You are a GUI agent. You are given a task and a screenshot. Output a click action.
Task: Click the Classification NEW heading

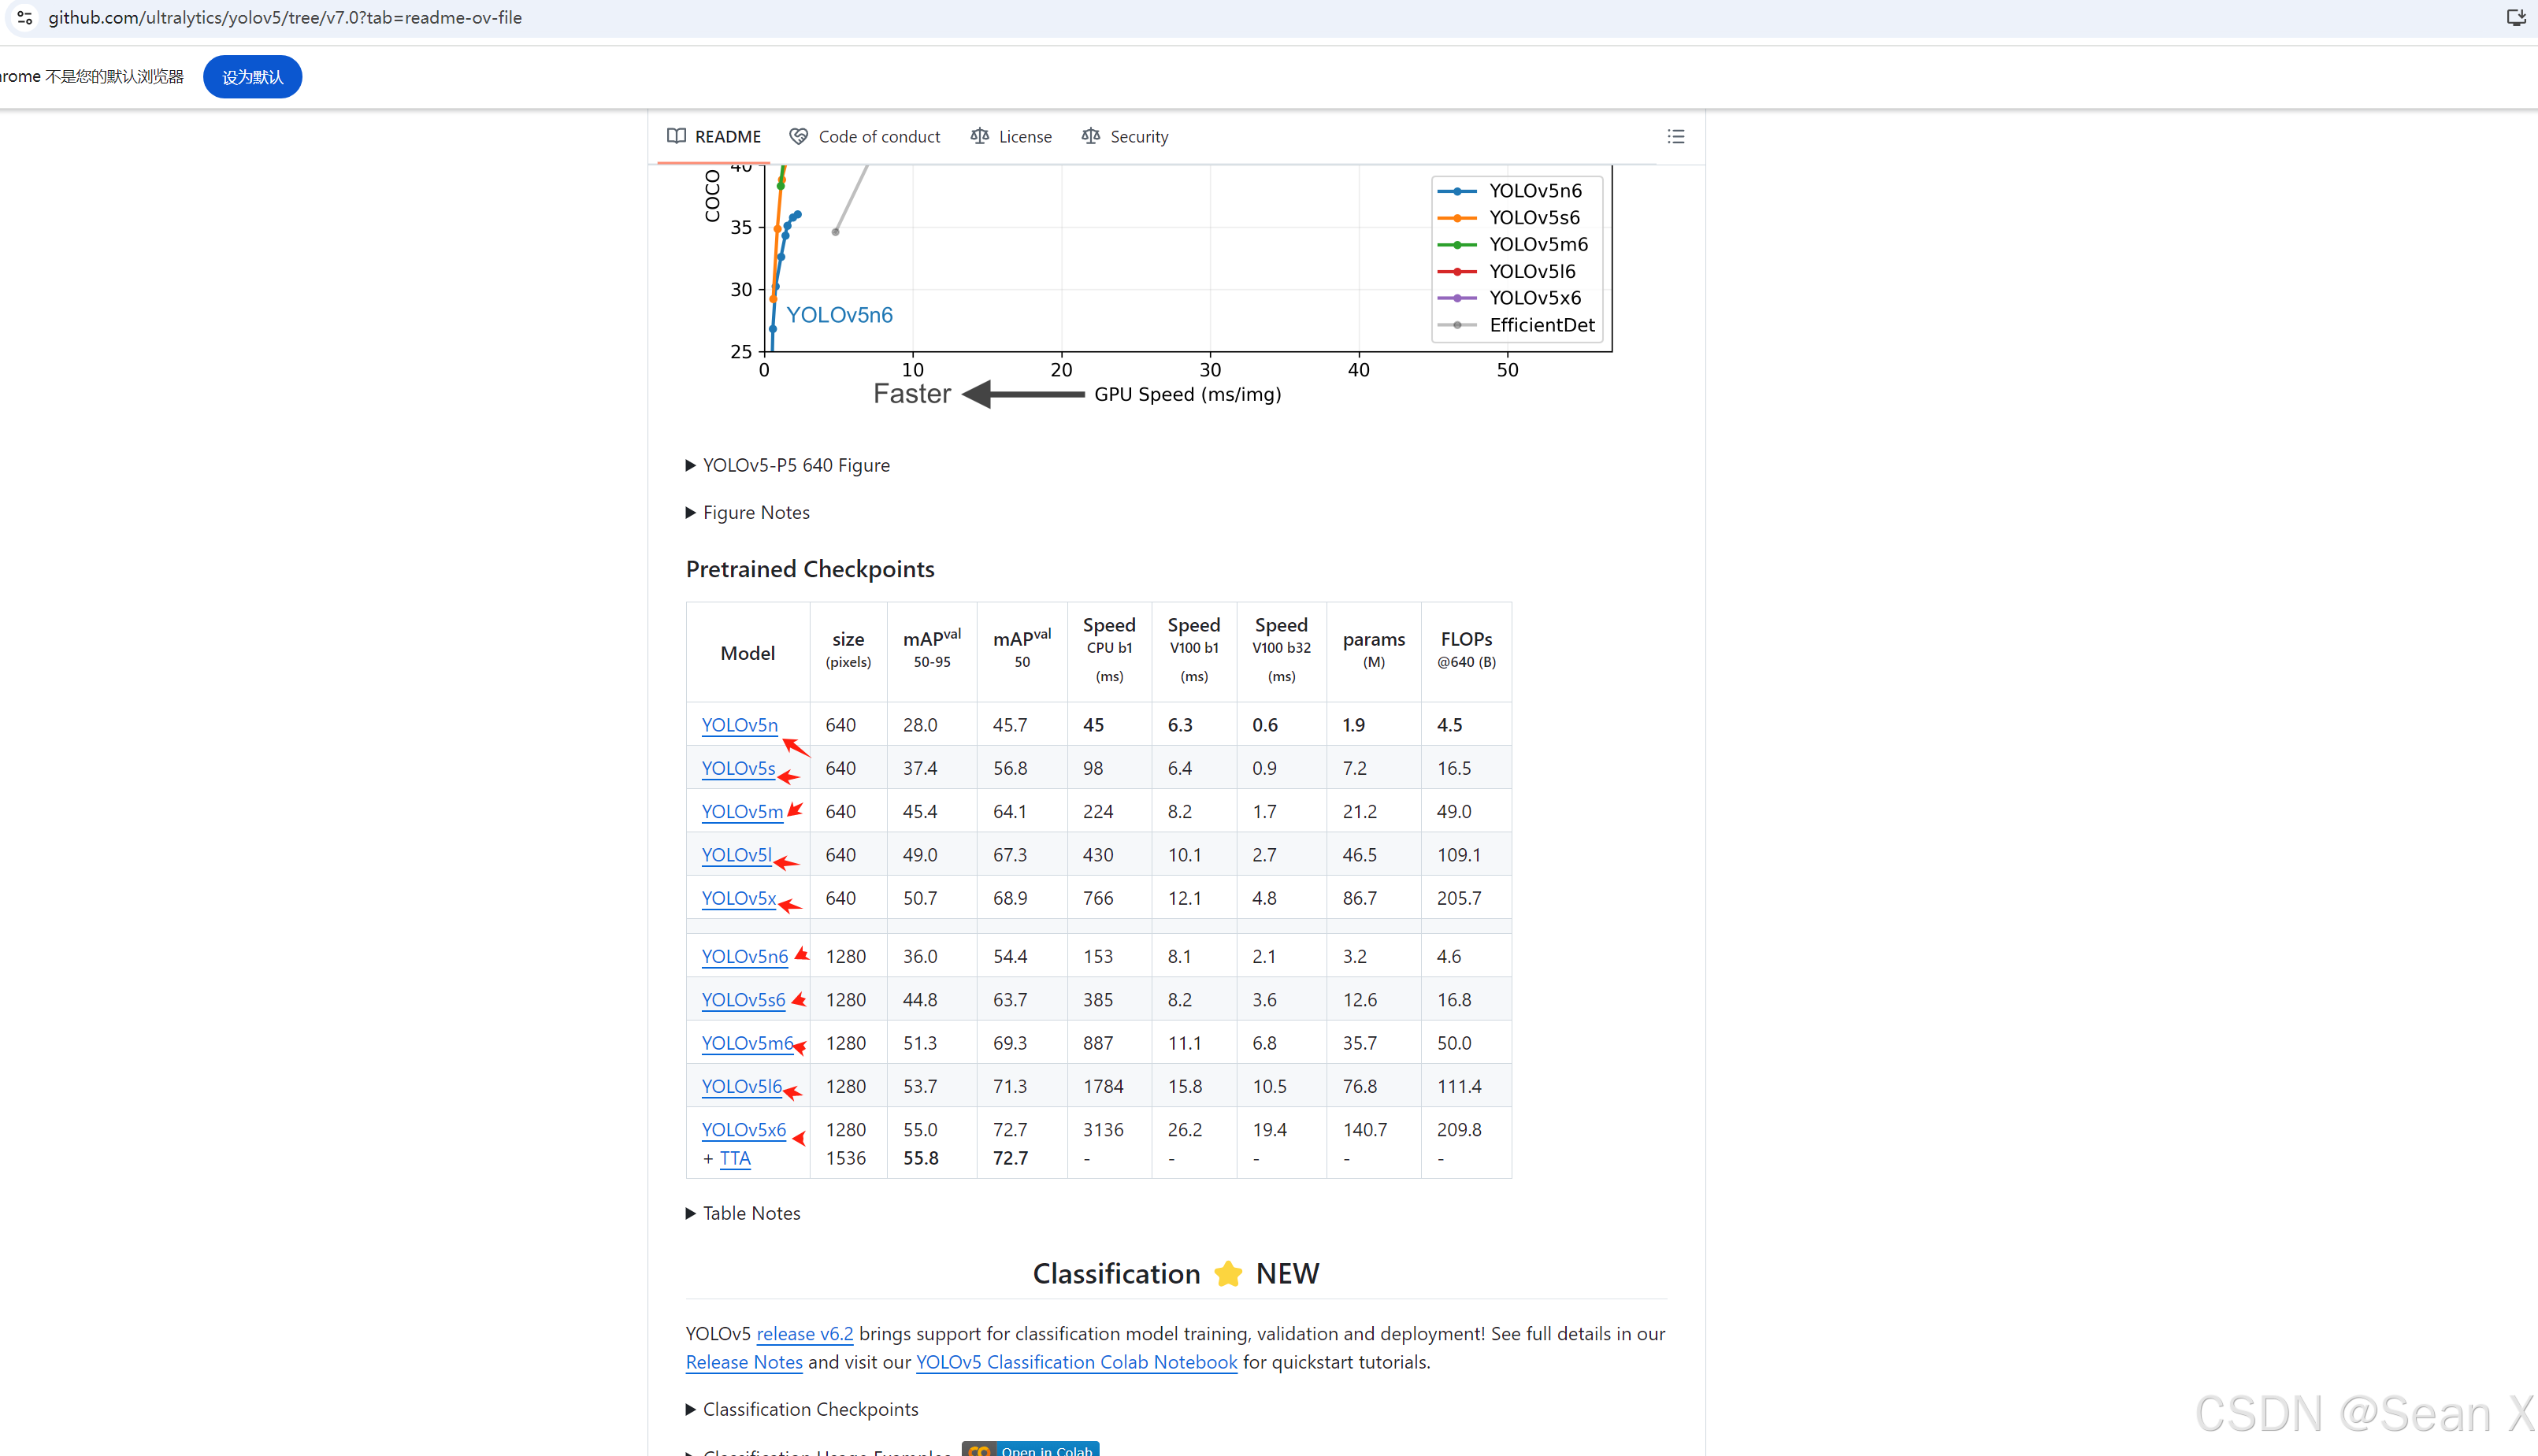click(1176, 1274)
